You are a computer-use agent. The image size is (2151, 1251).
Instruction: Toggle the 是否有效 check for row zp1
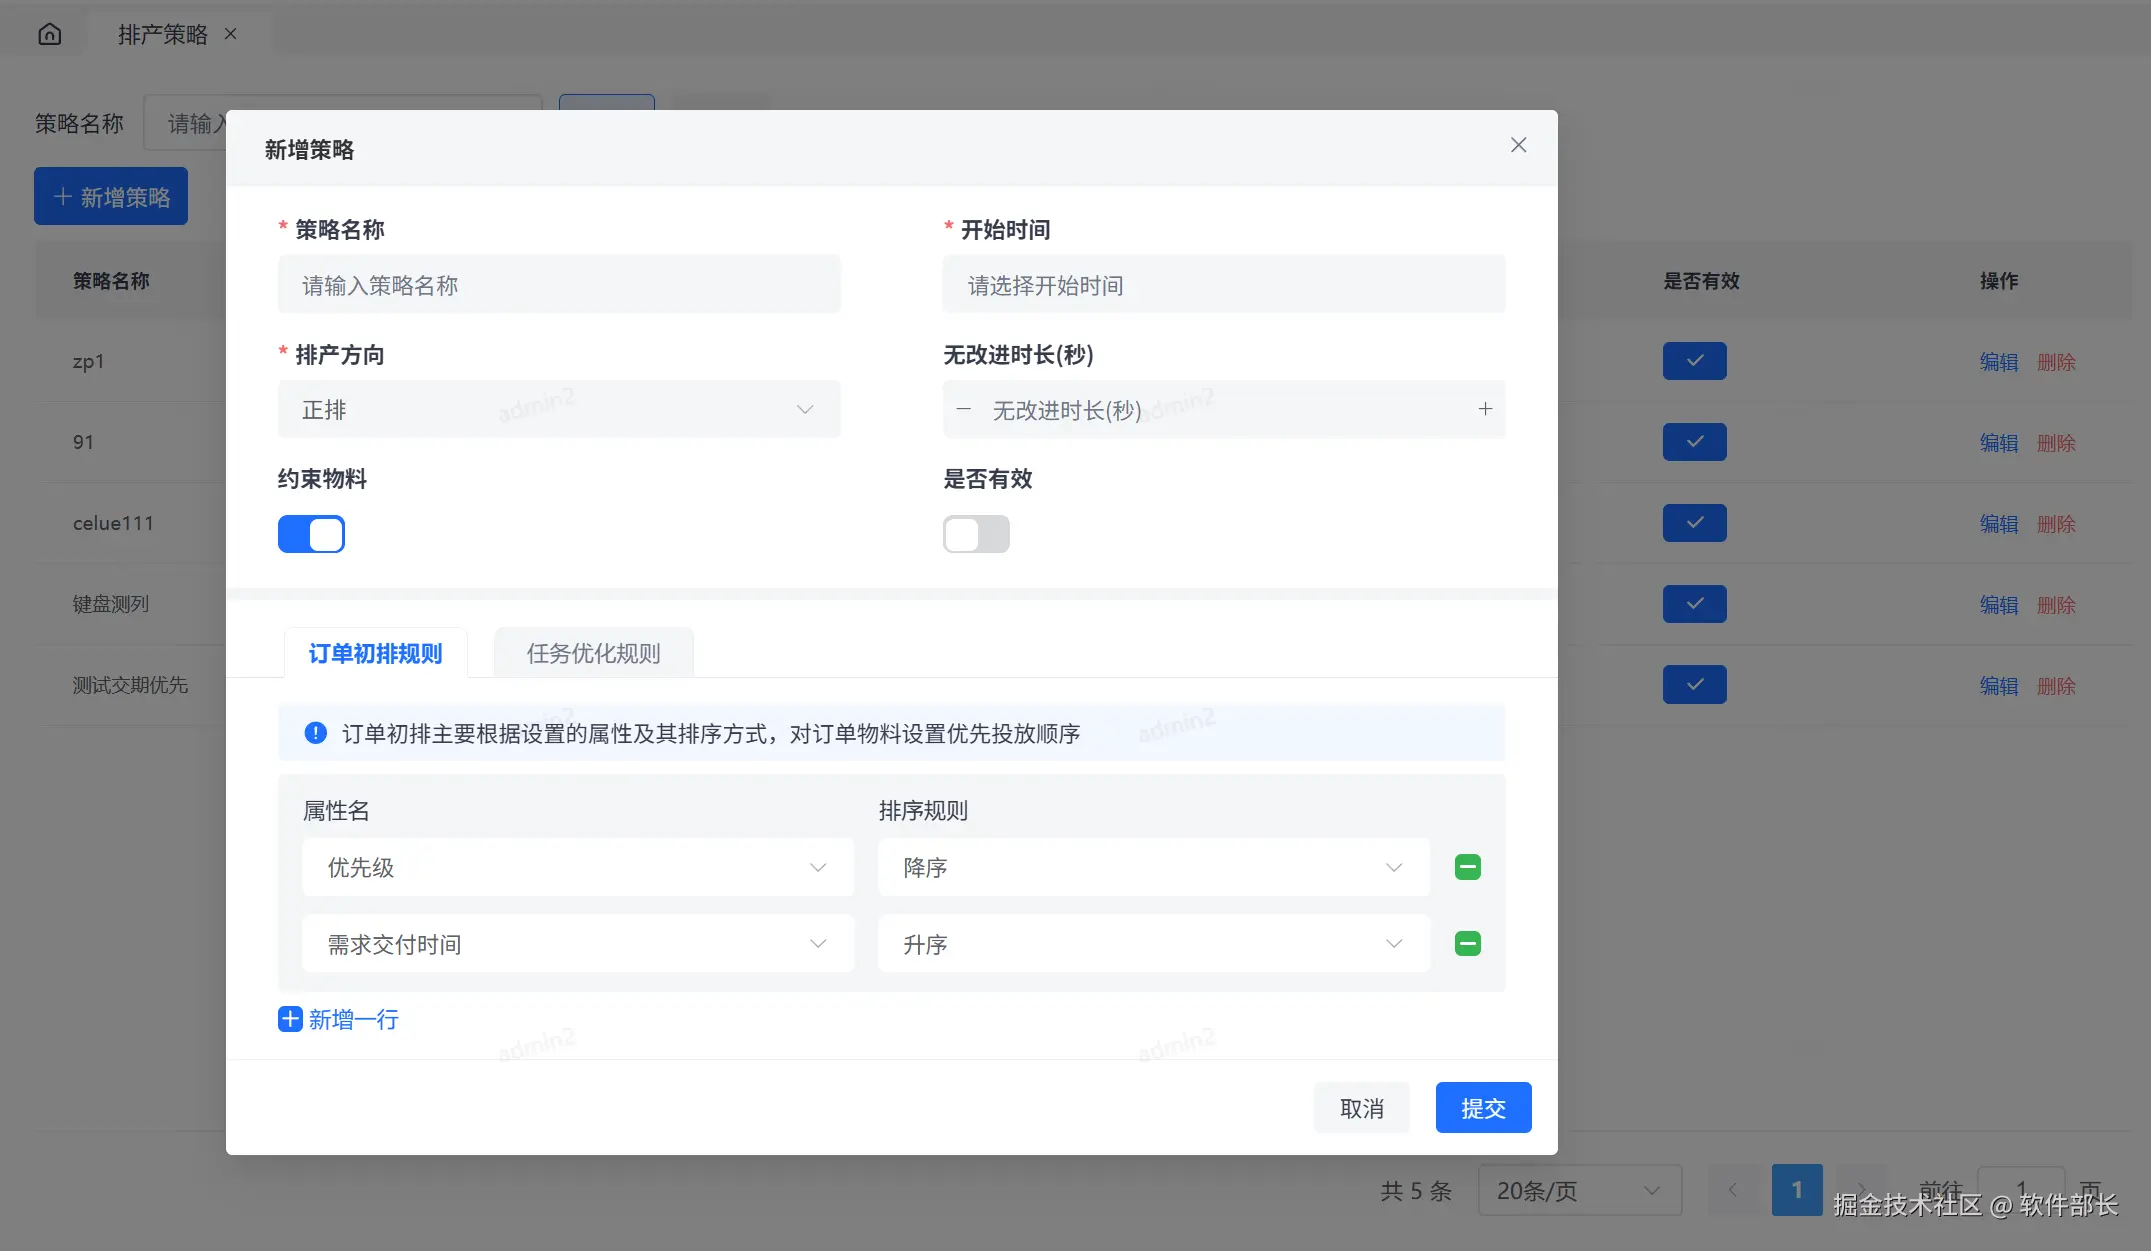point(1694,361)
